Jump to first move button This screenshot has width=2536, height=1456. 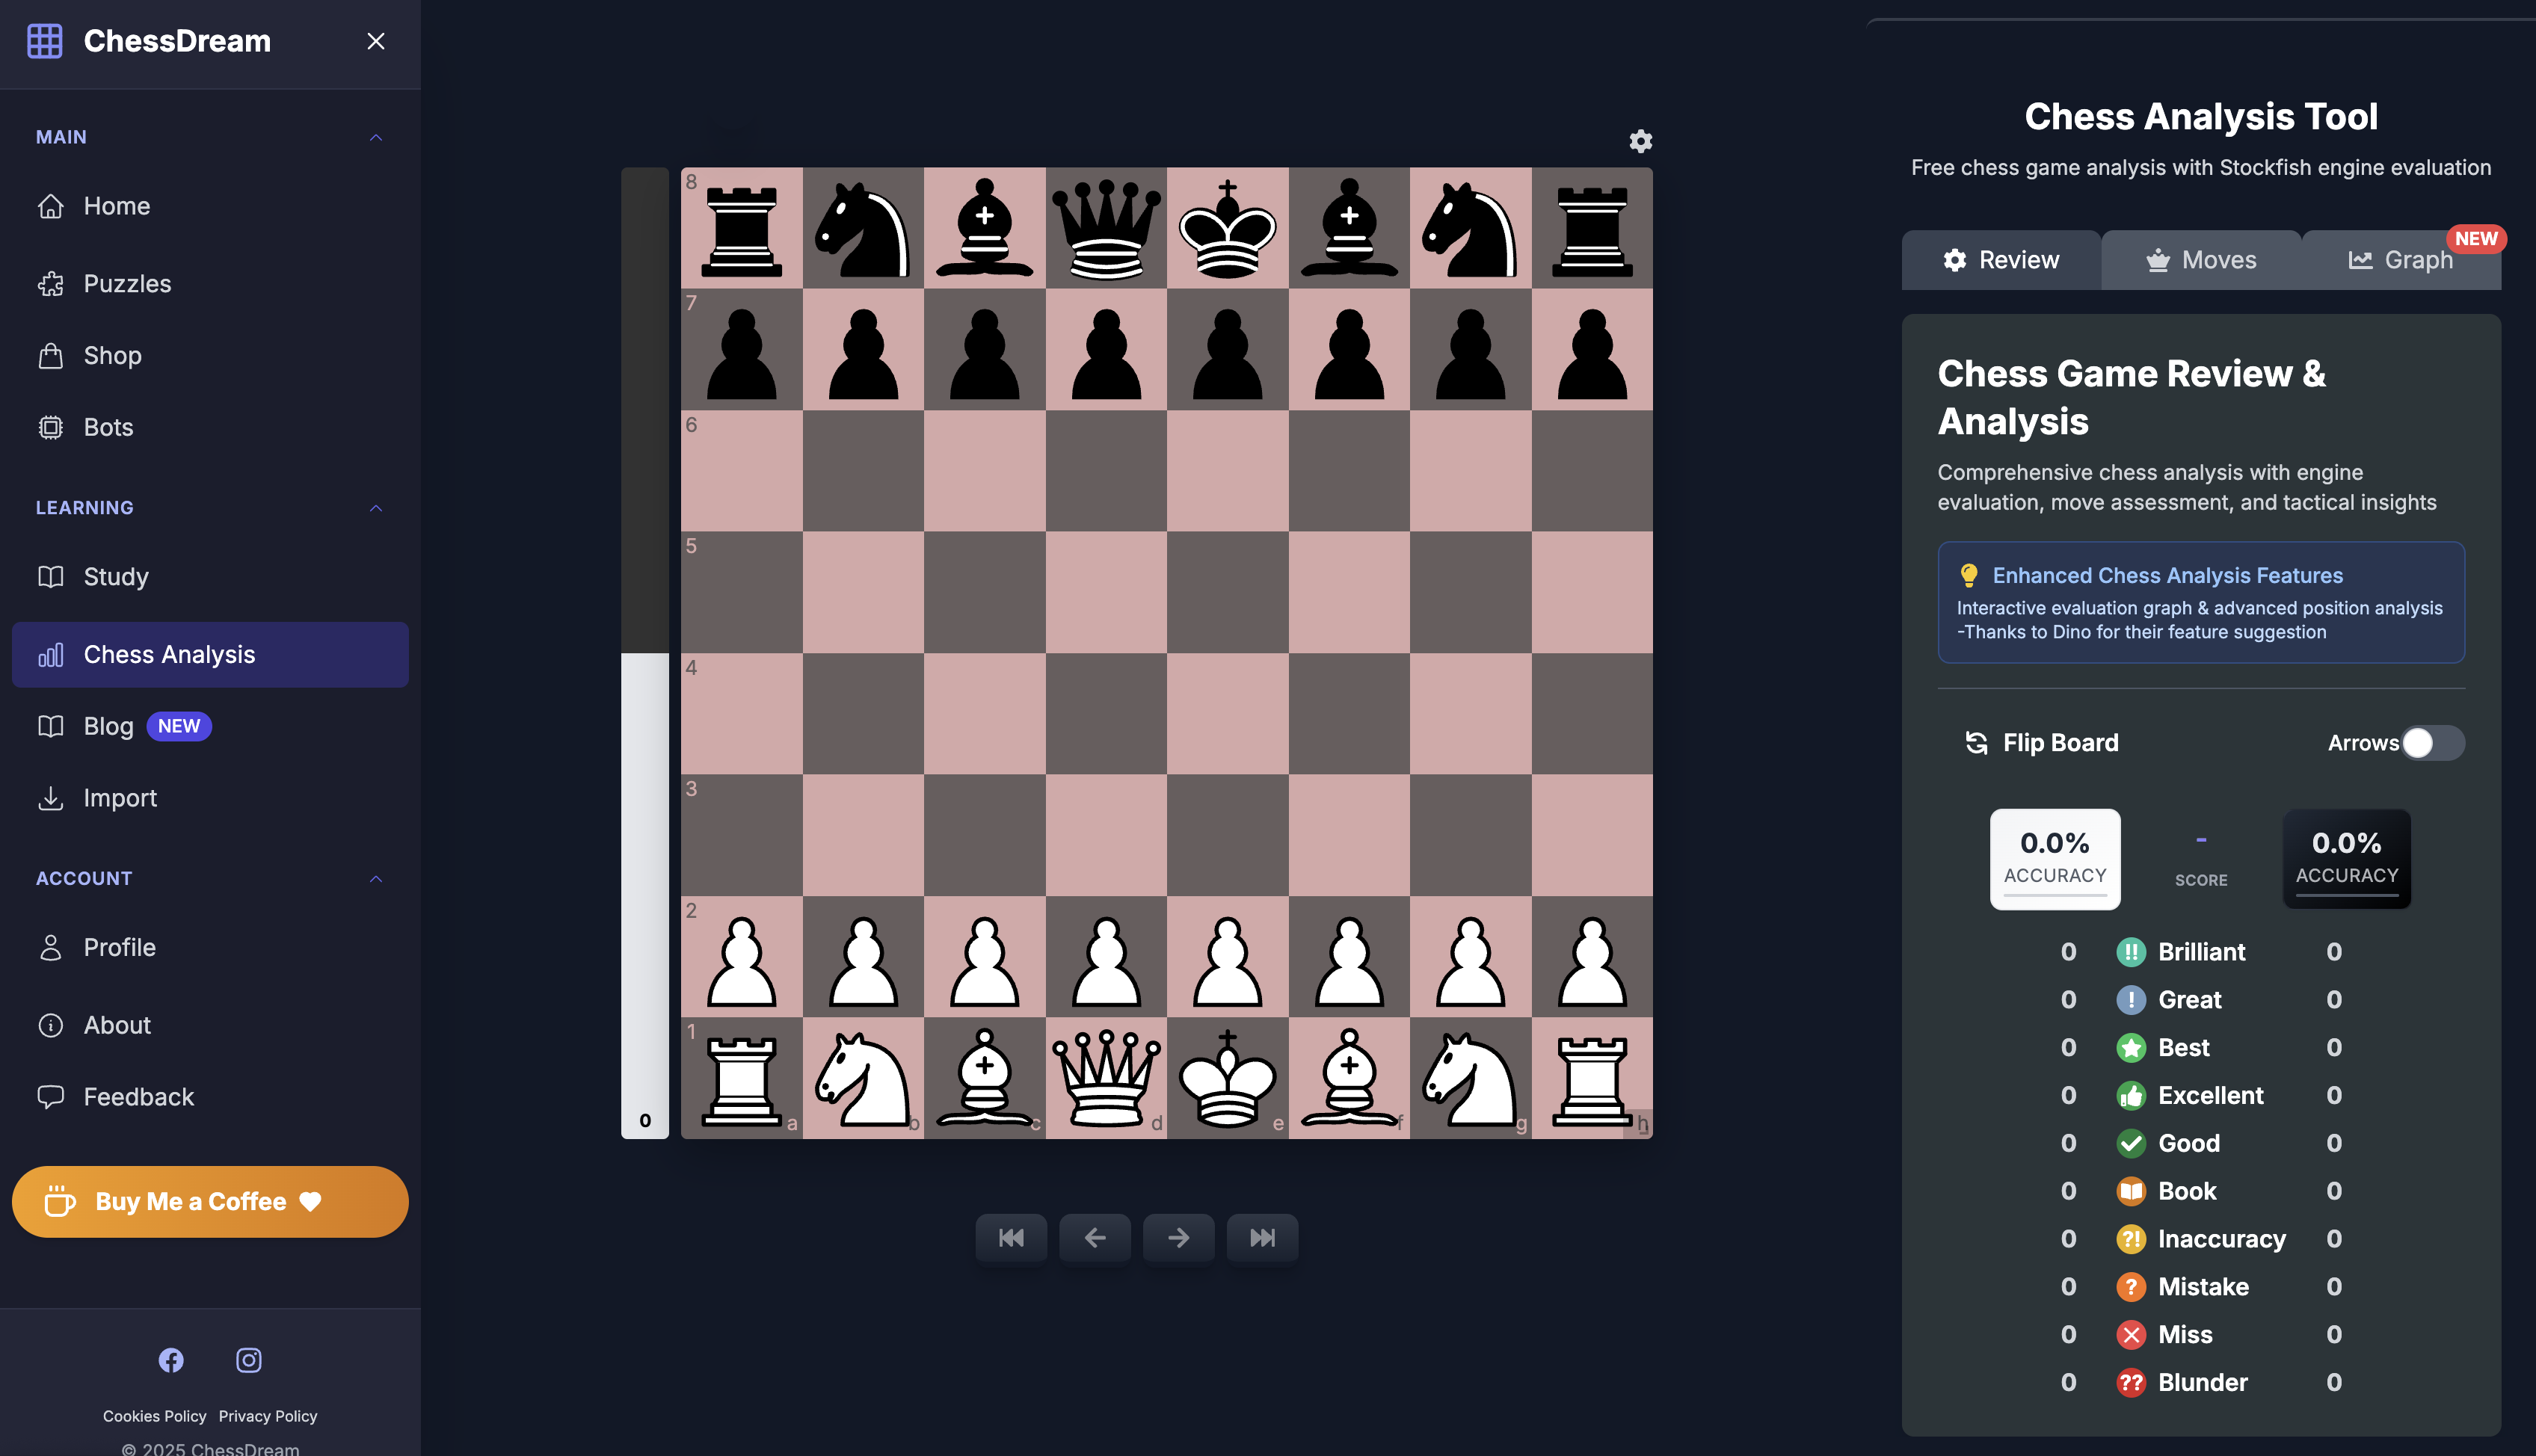1011,1238
